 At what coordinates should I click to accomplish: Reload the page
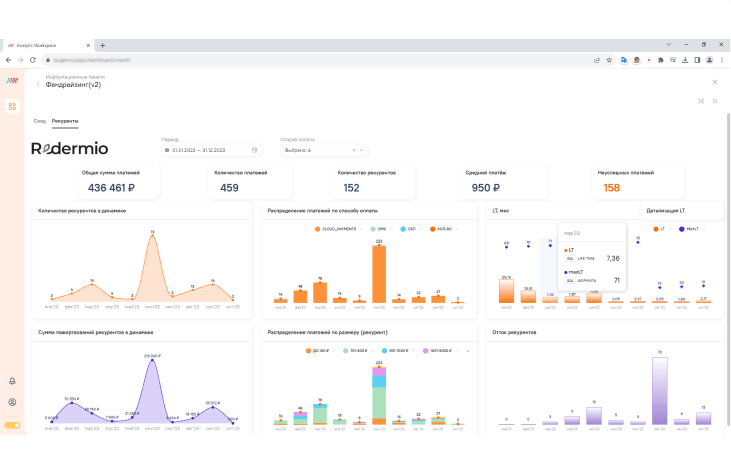pyautogui.click(x=33, y=60)
